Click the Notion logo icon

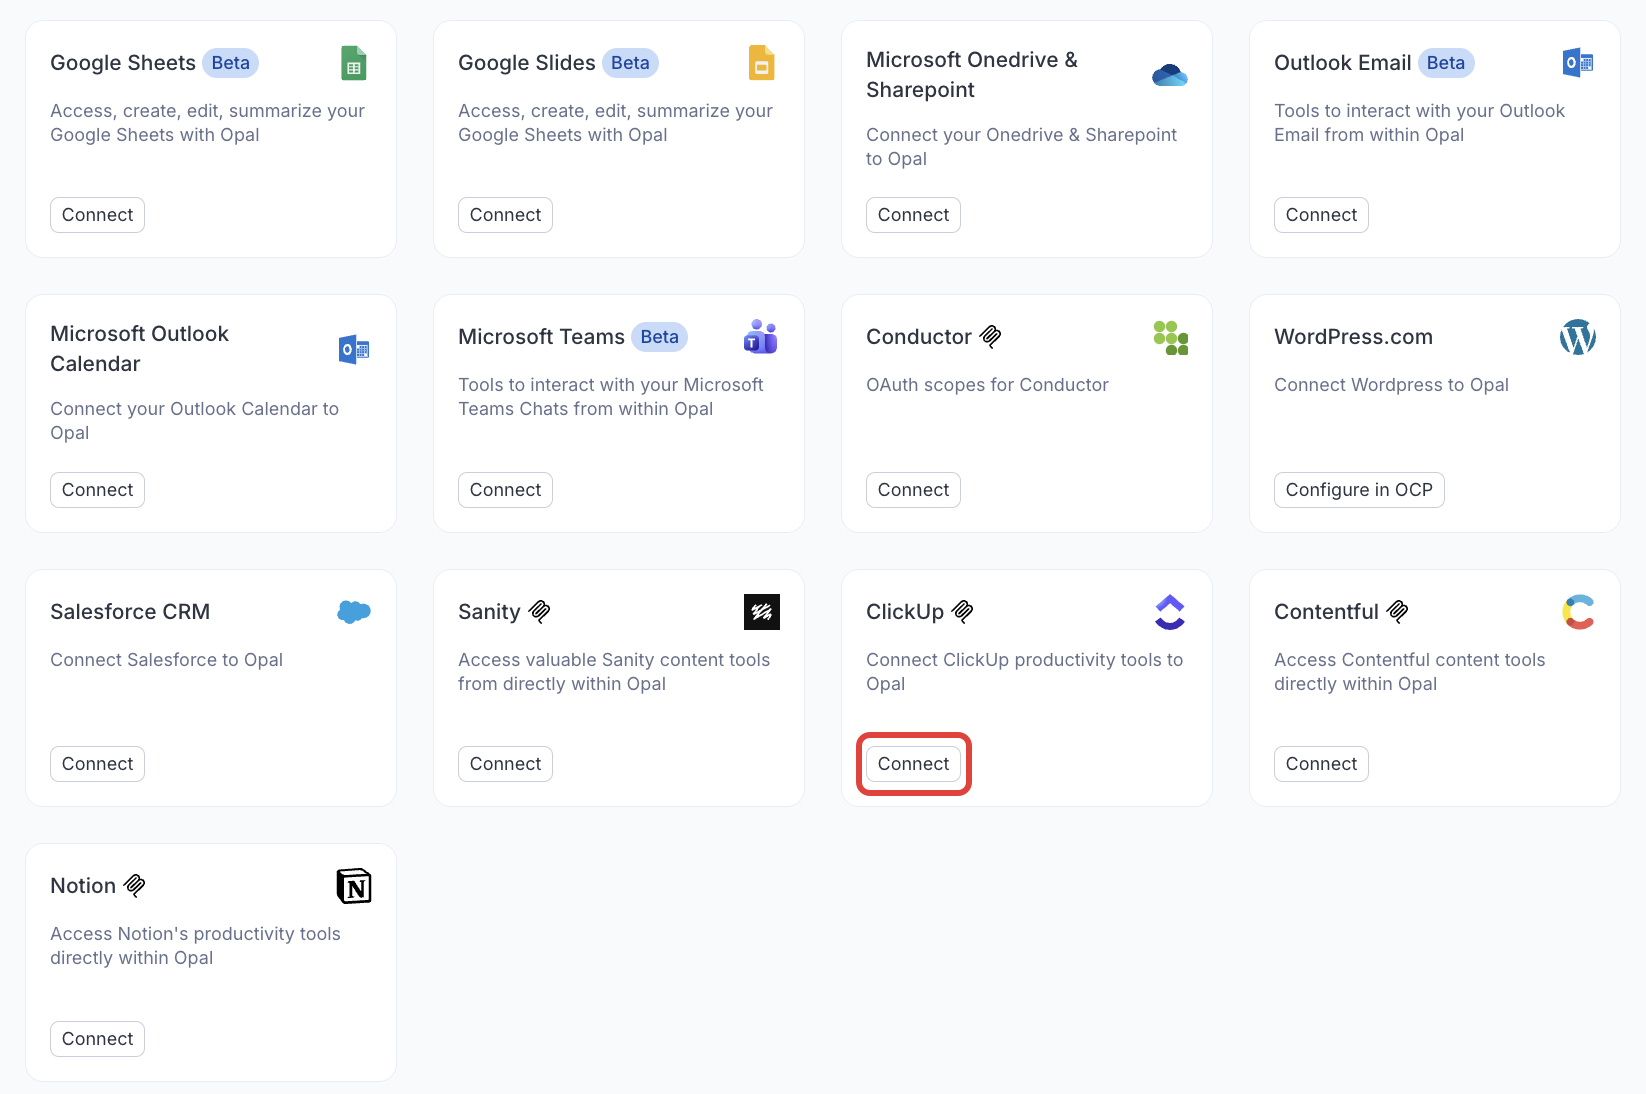353,886
